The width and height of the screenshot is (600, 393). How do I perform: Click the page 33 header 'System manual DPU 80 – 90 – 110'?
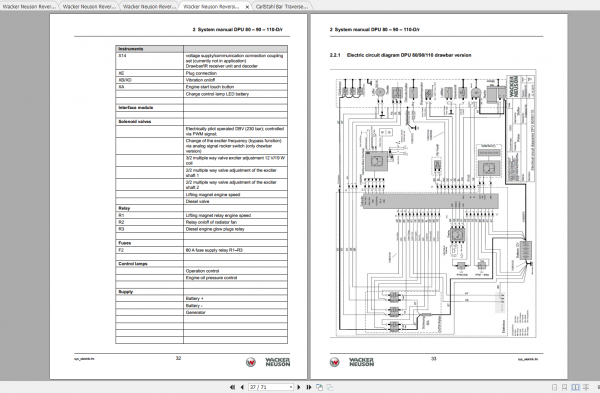[x=375, y=29]
